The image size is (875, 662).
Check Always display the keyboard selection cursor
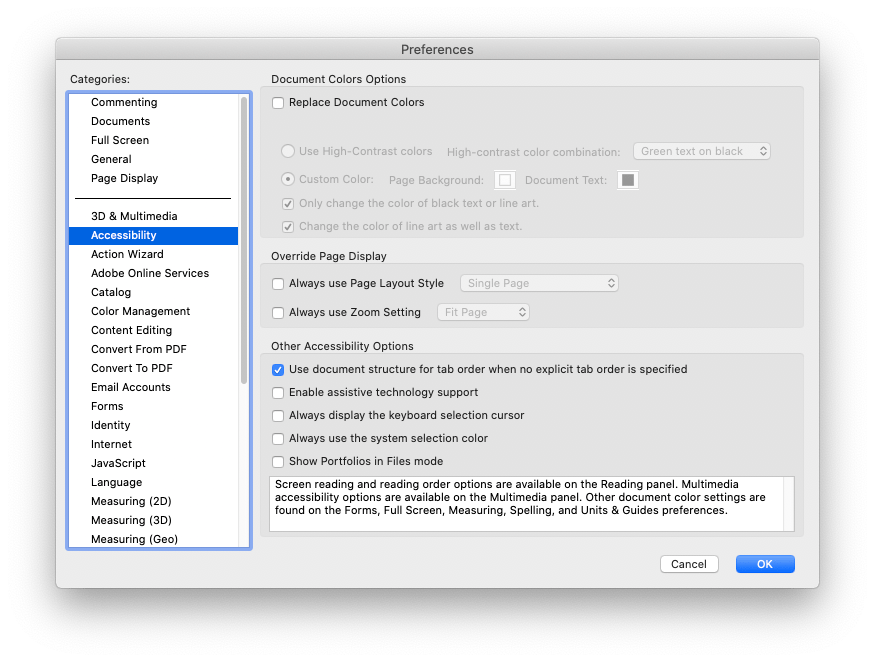click(277, 416)
